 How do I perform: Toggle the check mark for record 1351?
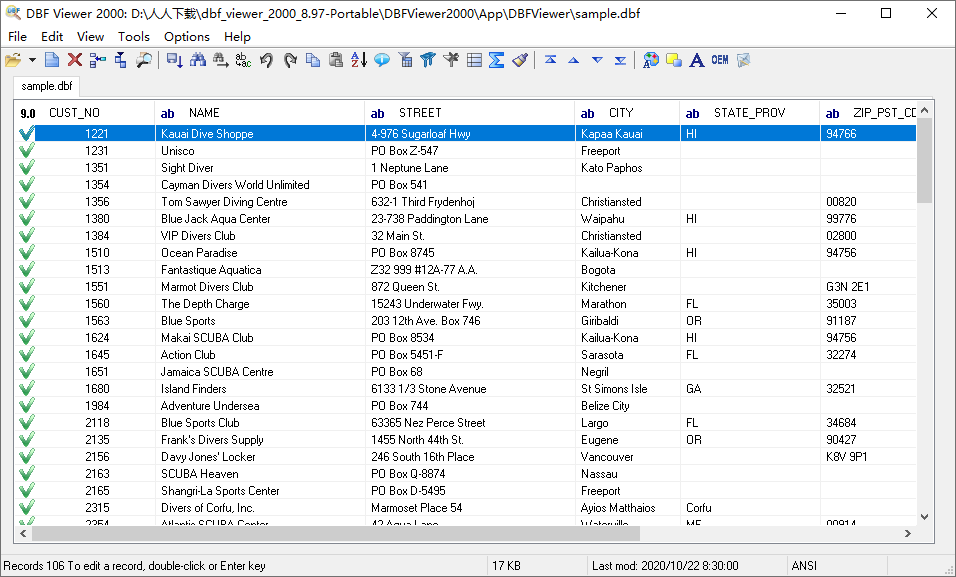pyautogui.click(x=26, y=167)
